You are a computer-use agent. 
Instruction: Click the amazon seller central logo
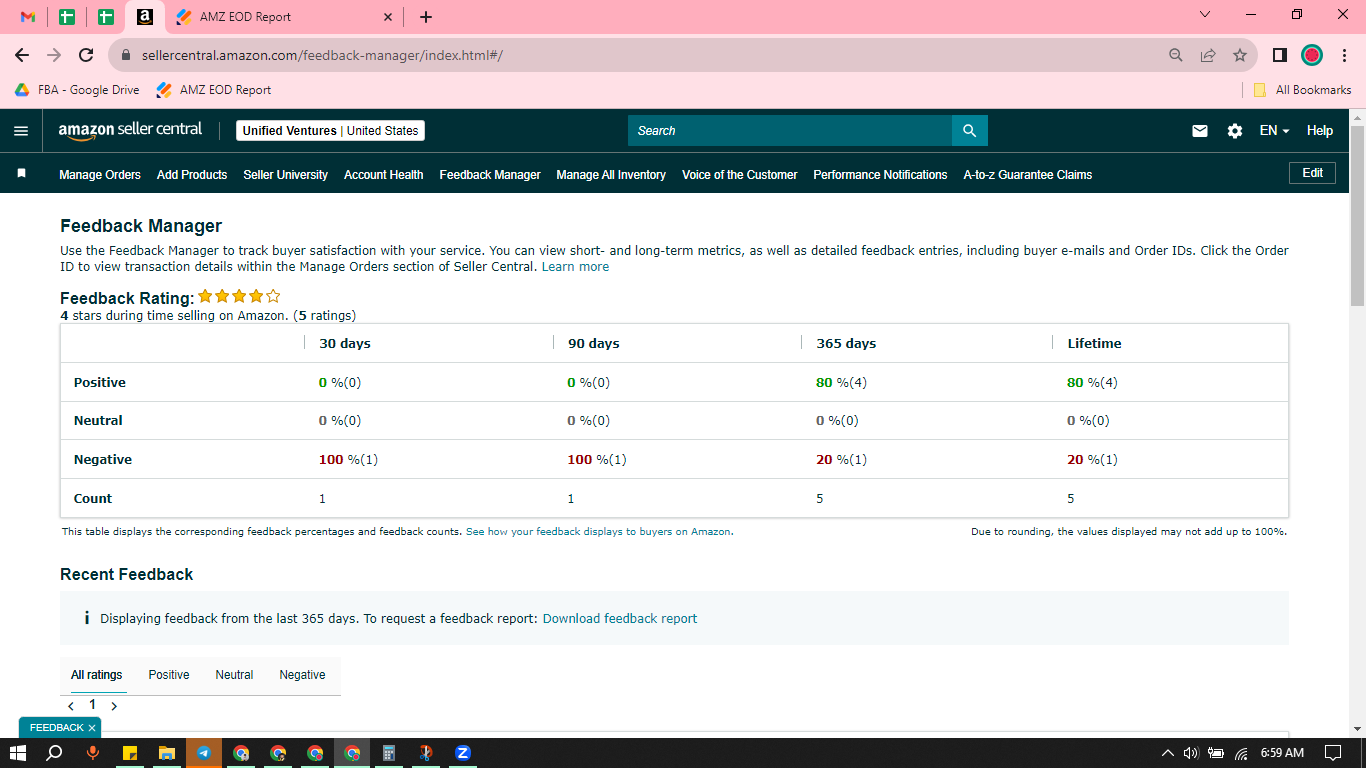[130, 130]
